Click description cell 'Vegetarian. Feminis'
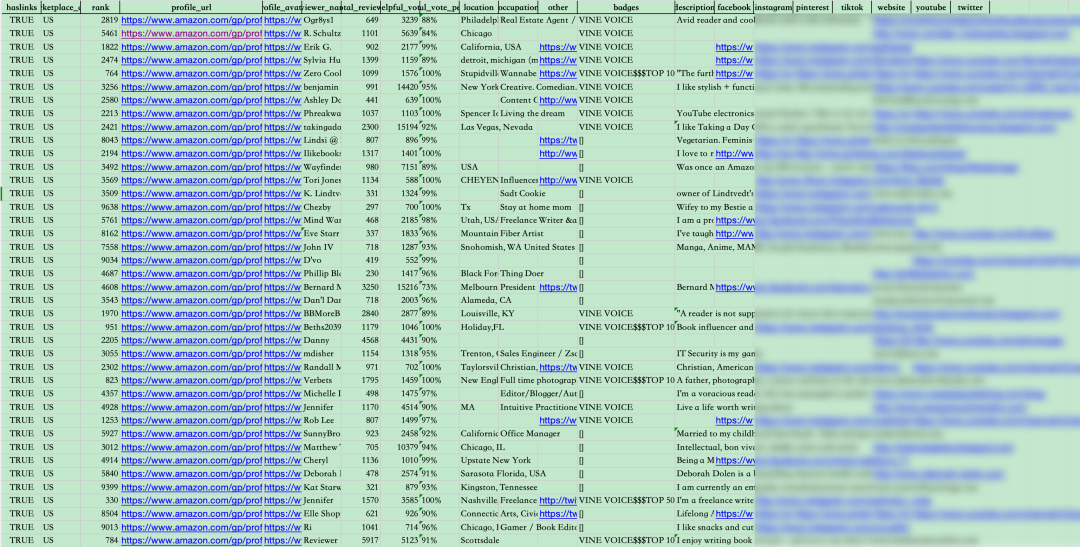Viewport: 1080px width, 547px height. [x=714, y=140]
